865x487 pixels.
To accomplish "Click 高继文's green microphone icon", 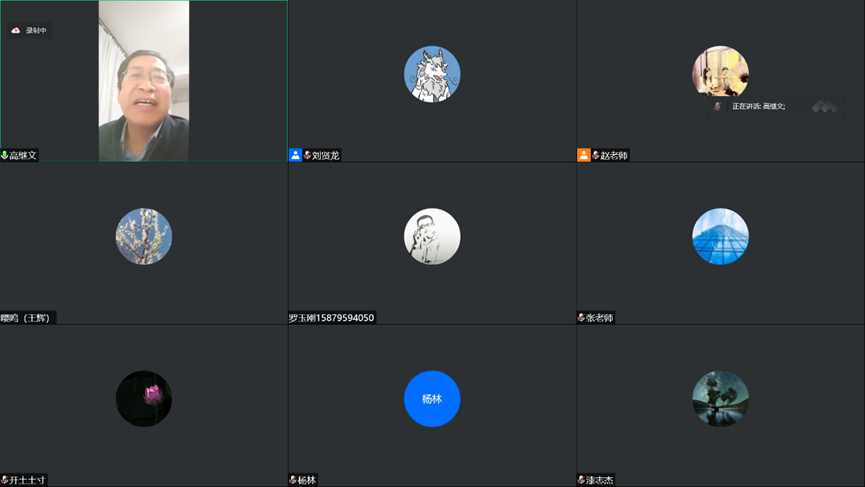I will coord(5,156).
